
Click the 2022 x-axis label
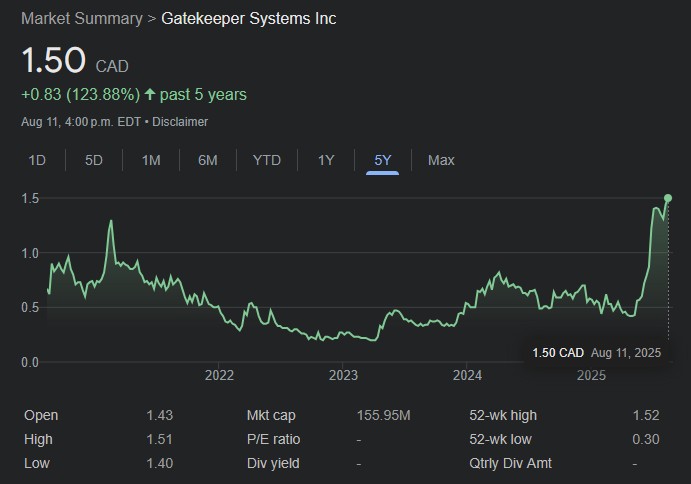coord(219,375)
